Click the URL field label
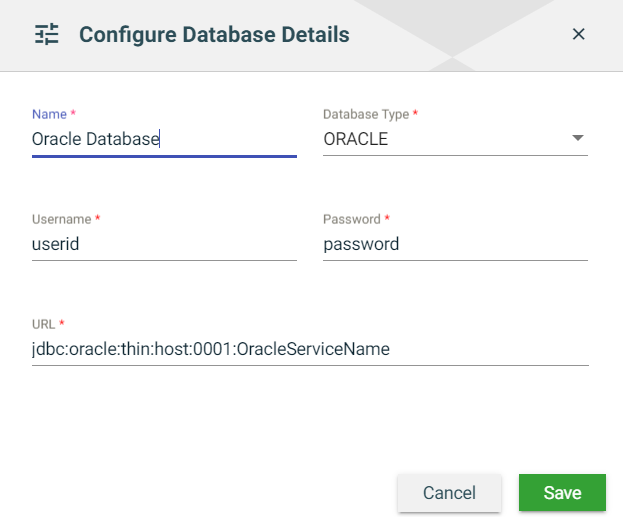 pos(44,324)
